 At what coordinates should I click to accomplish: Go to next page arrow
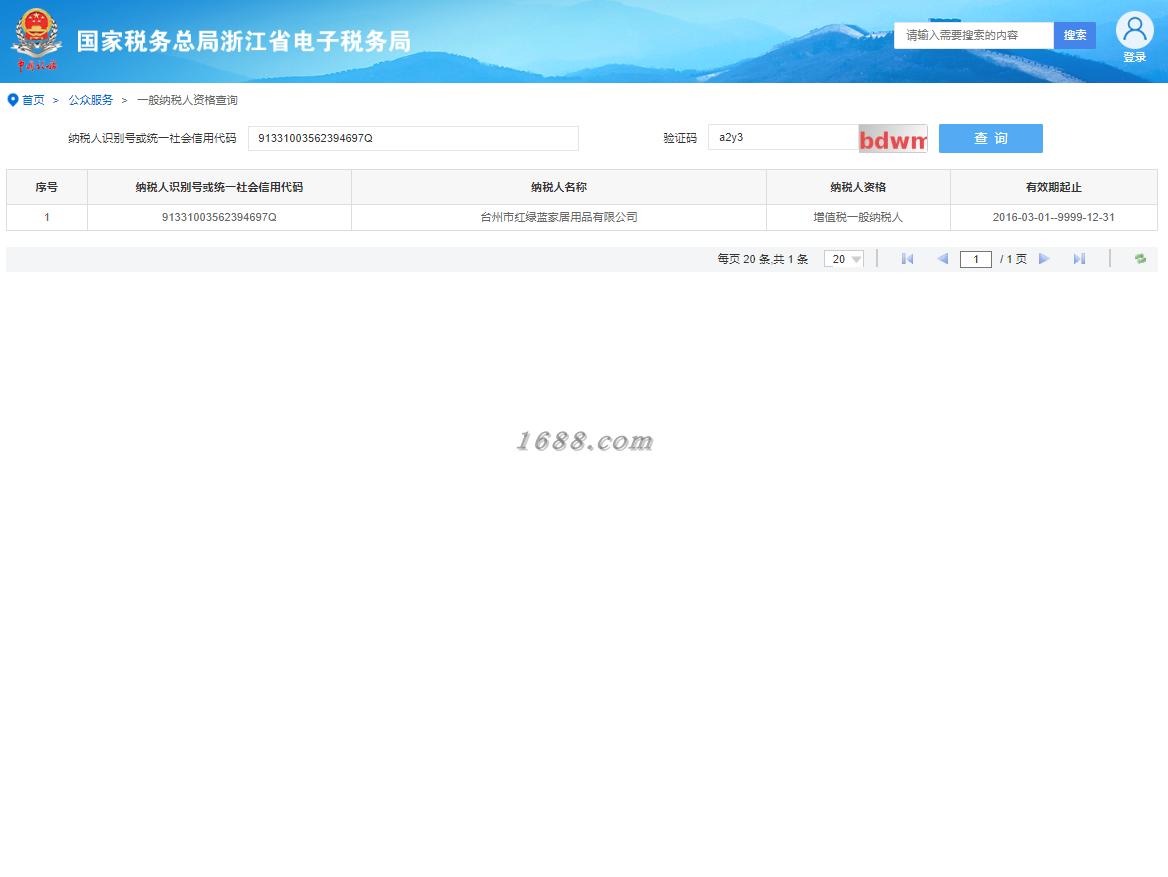pyautogui.click(x=1044, y=259)
